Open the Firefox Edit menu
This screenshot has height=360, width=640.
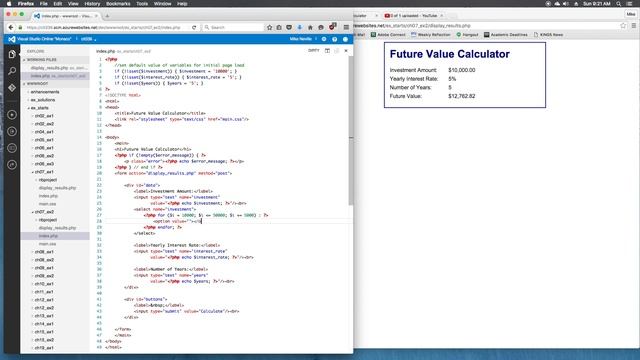pyautogui.click(x=58, y=4)
